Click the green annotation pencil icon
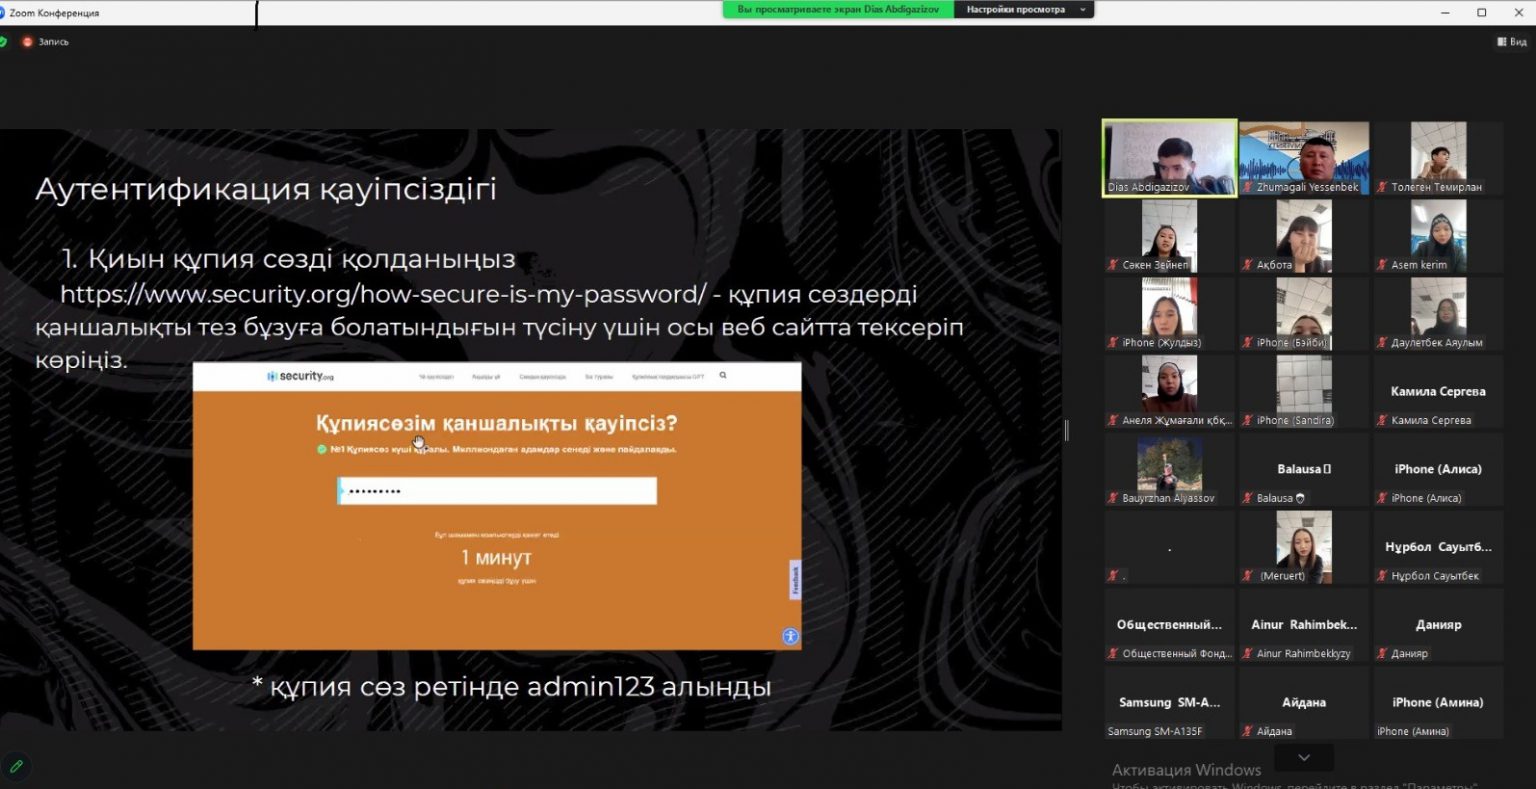The height and width of the screenshot is (789, 1536). pos(15,766)
